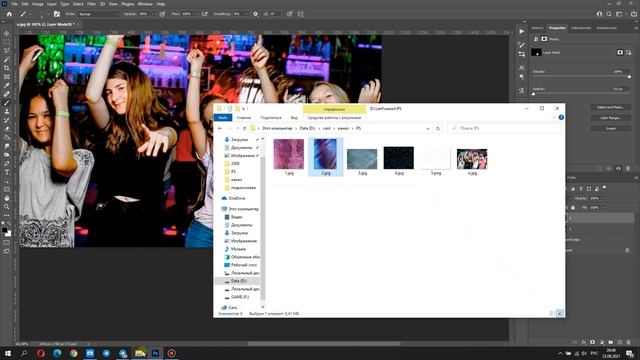
Task: Select pixel mask icon in Properties panel
Action: click(620, 52)
